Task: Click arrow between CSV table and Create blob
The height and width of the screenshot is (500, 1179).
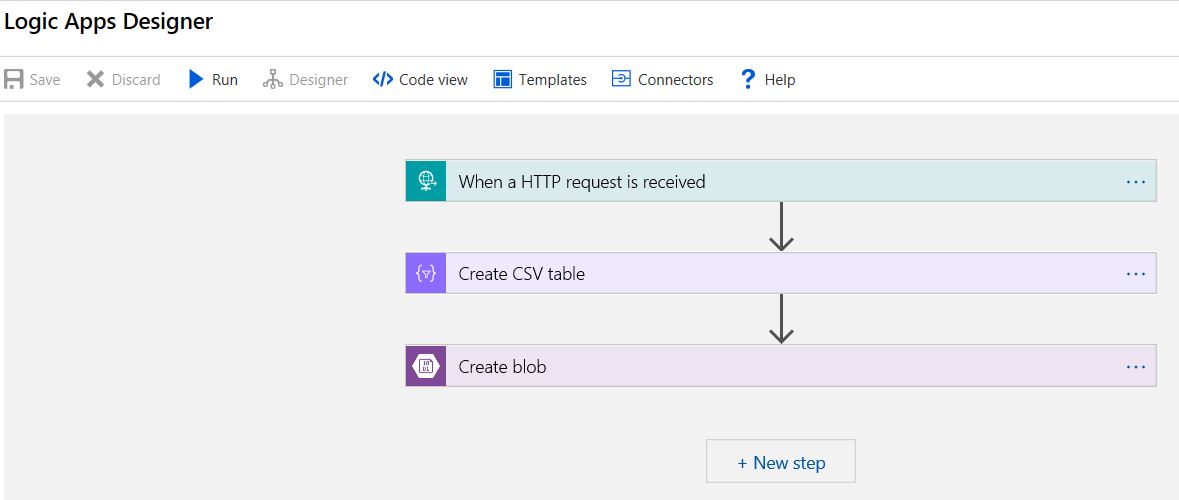Action: (x=781, y=319)
